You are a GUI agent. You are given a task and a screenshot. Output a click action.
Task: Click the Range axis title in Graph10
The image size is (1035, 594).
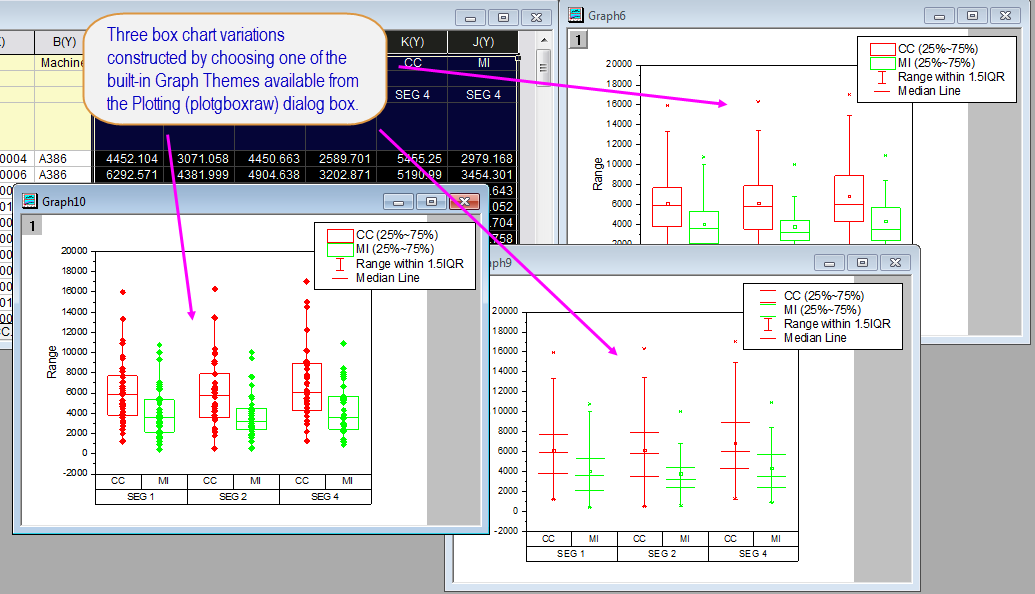pyautogui.click(x=53, y=362)
